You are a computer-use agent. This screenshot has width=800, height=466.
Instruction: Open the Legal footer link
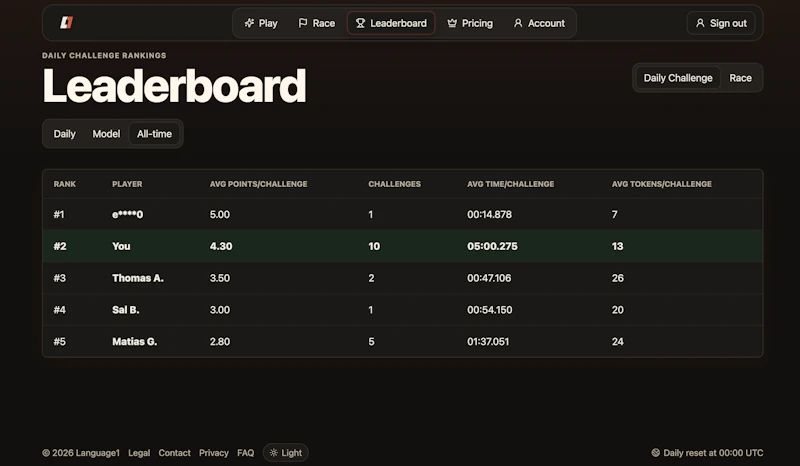coord(139,453)
